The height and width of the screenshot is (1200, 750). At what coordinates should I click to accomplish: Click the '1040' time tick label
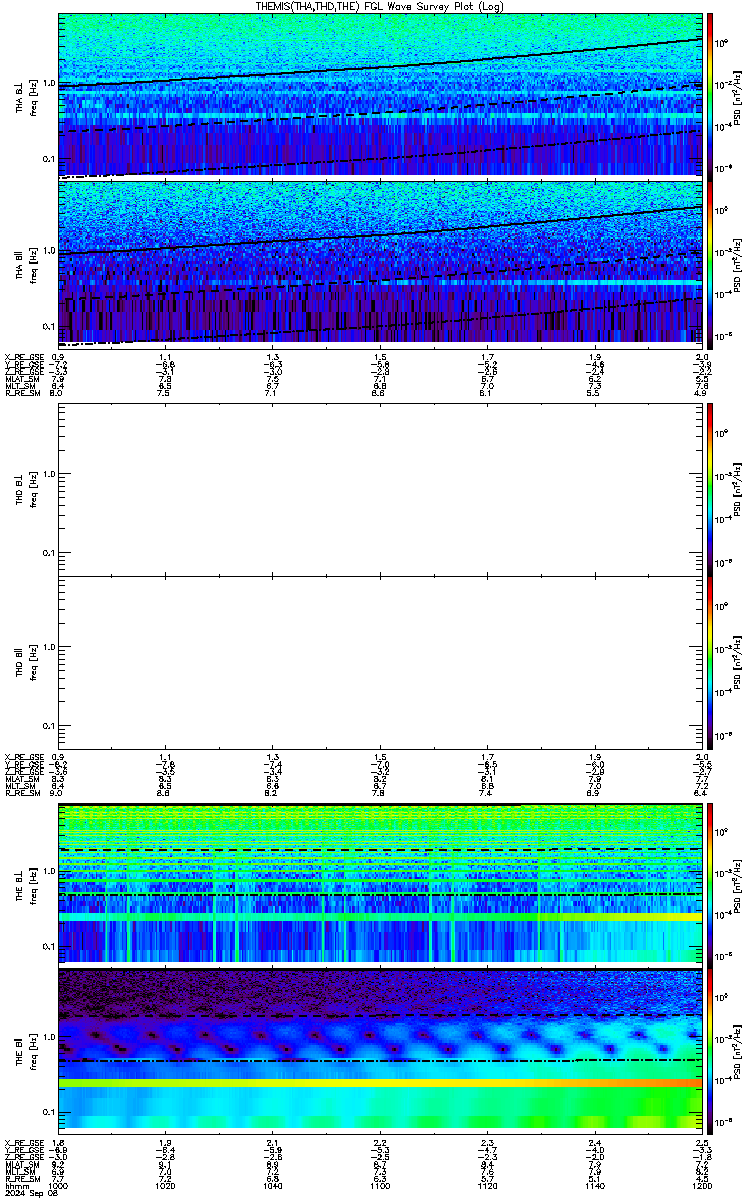tap(273, 1184)
